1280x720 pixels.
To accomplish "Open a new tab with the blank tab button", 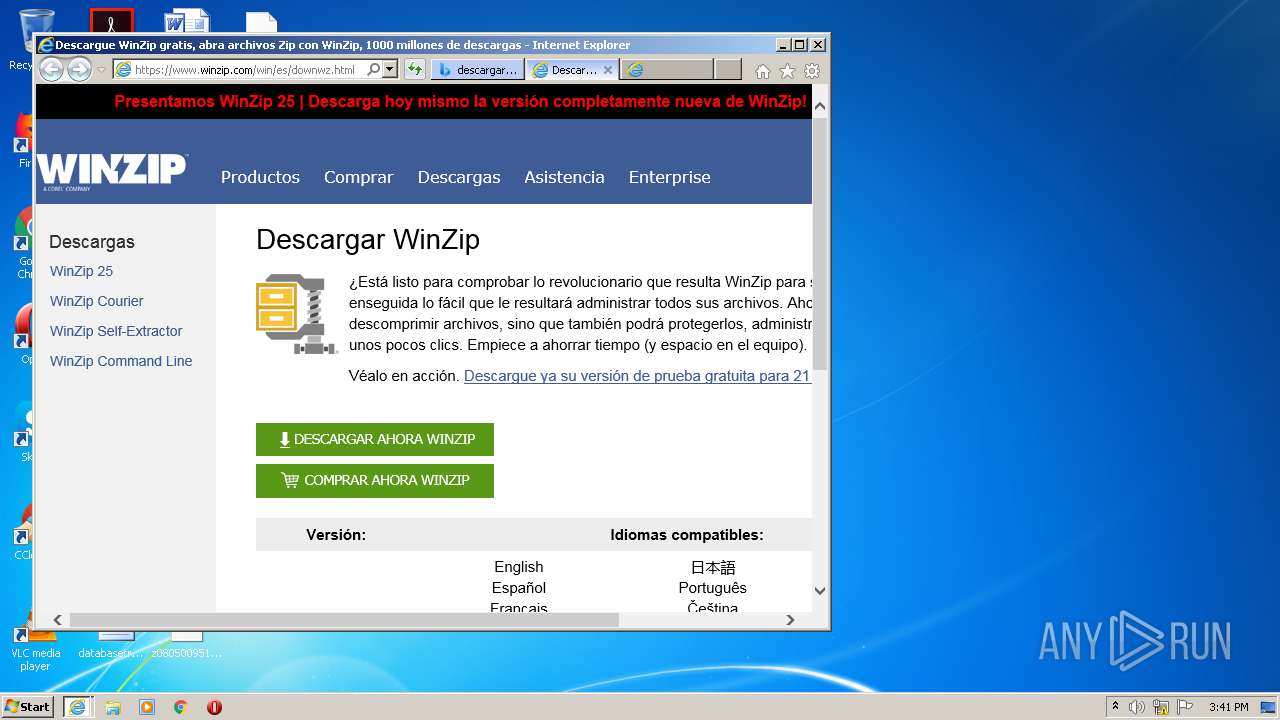I will pyautogui.click(x=728, y=70).
